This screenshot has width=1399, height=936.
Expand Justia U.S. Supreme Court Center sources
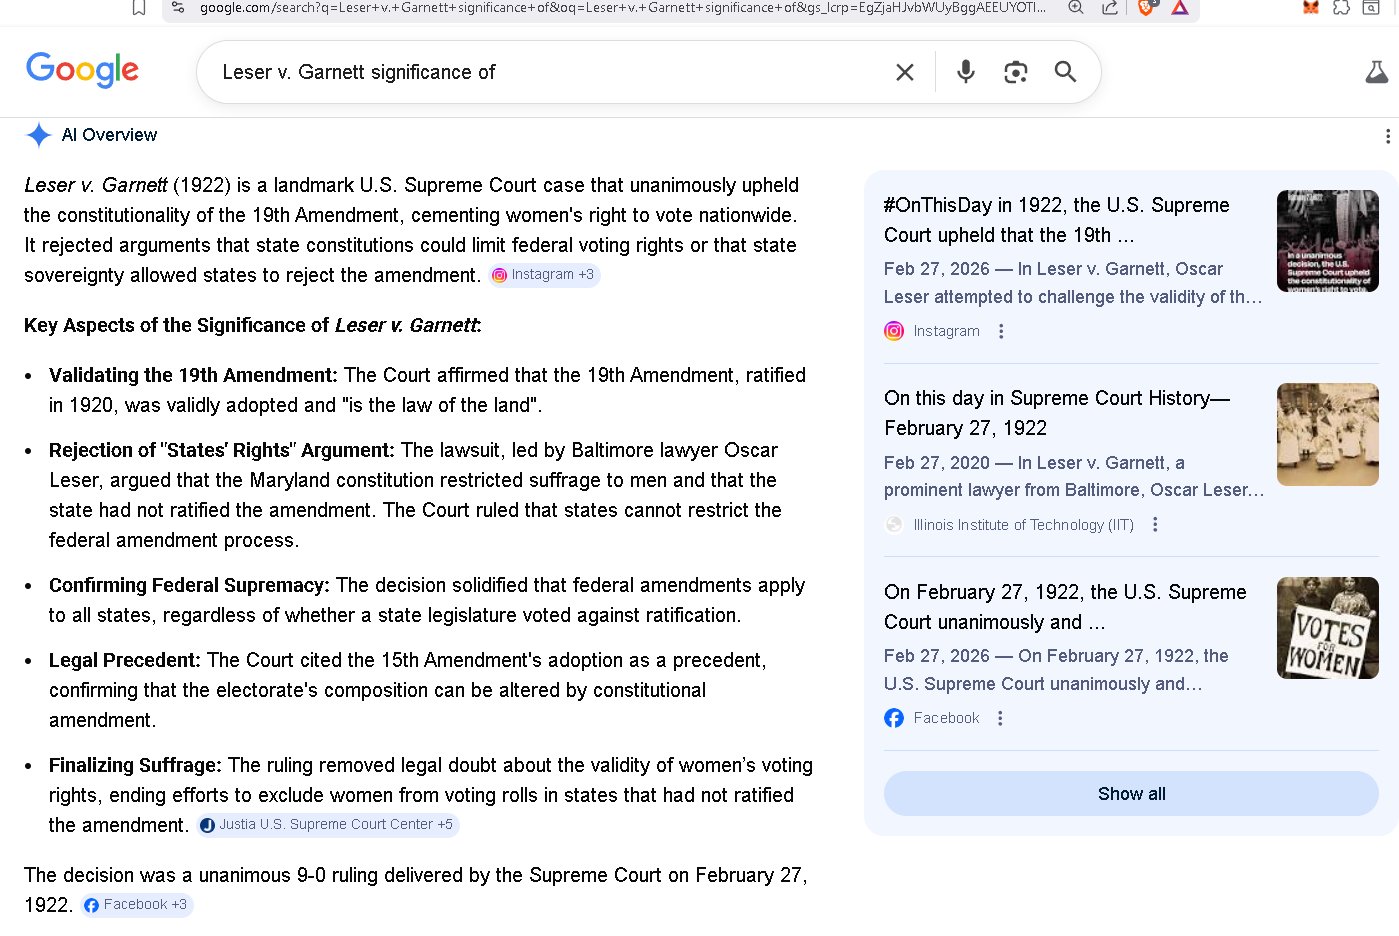tap(327, 825)
